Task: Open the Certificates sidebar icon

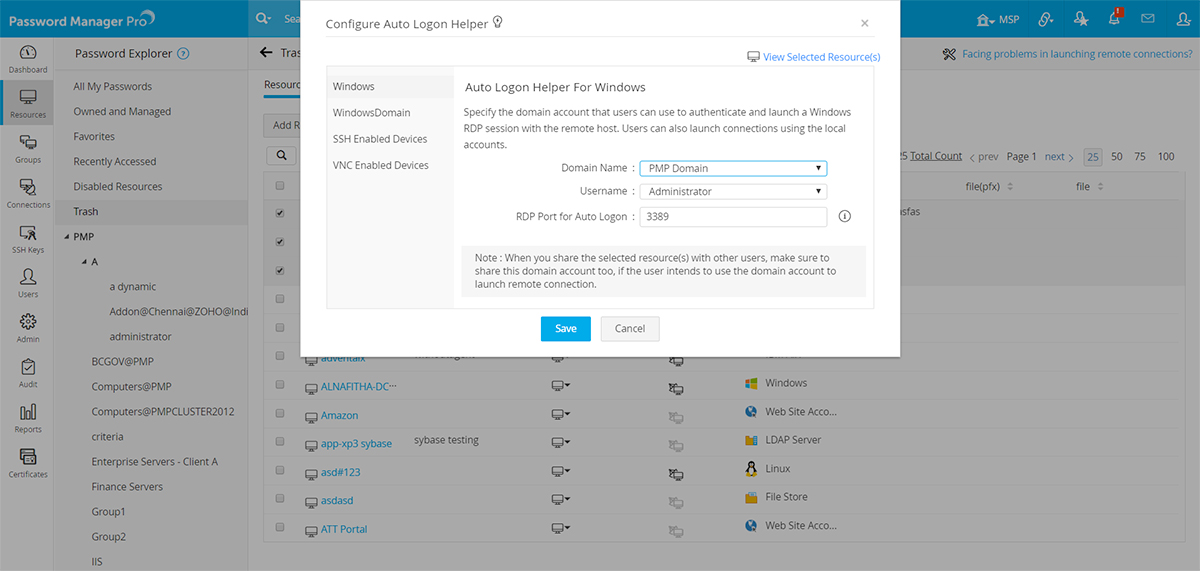Action: pyautogui.click(x=28, y=461)
